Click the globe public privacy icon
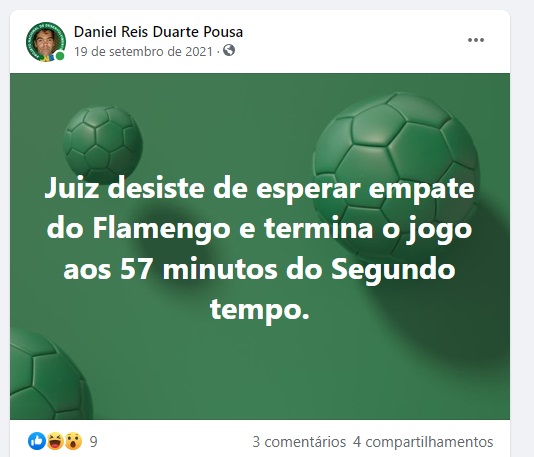This screenshot has width=534, height=457. (x=229, y=50)
